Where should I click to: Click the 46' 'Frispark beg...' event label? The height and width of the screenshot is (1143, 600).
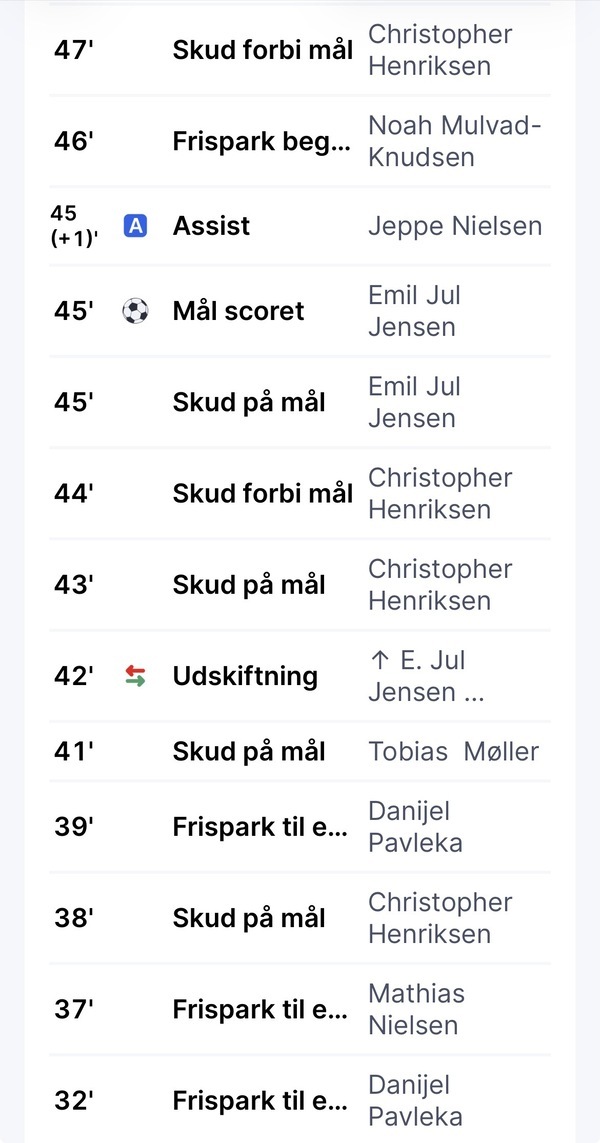pyautogui.click(x=261, y=141)
